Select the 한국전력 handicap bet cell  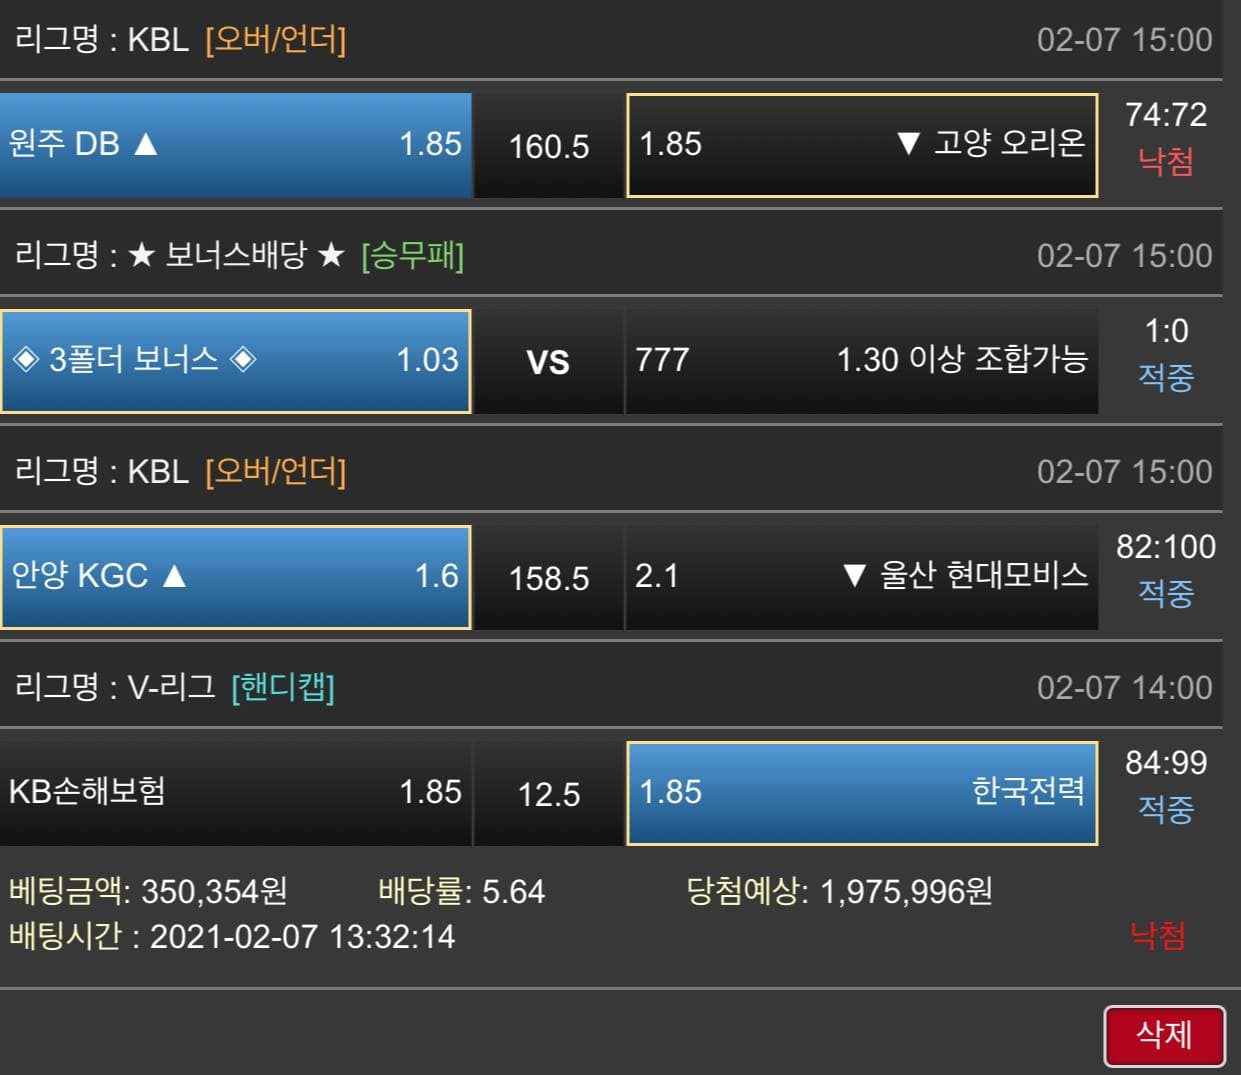click(862, 793)
